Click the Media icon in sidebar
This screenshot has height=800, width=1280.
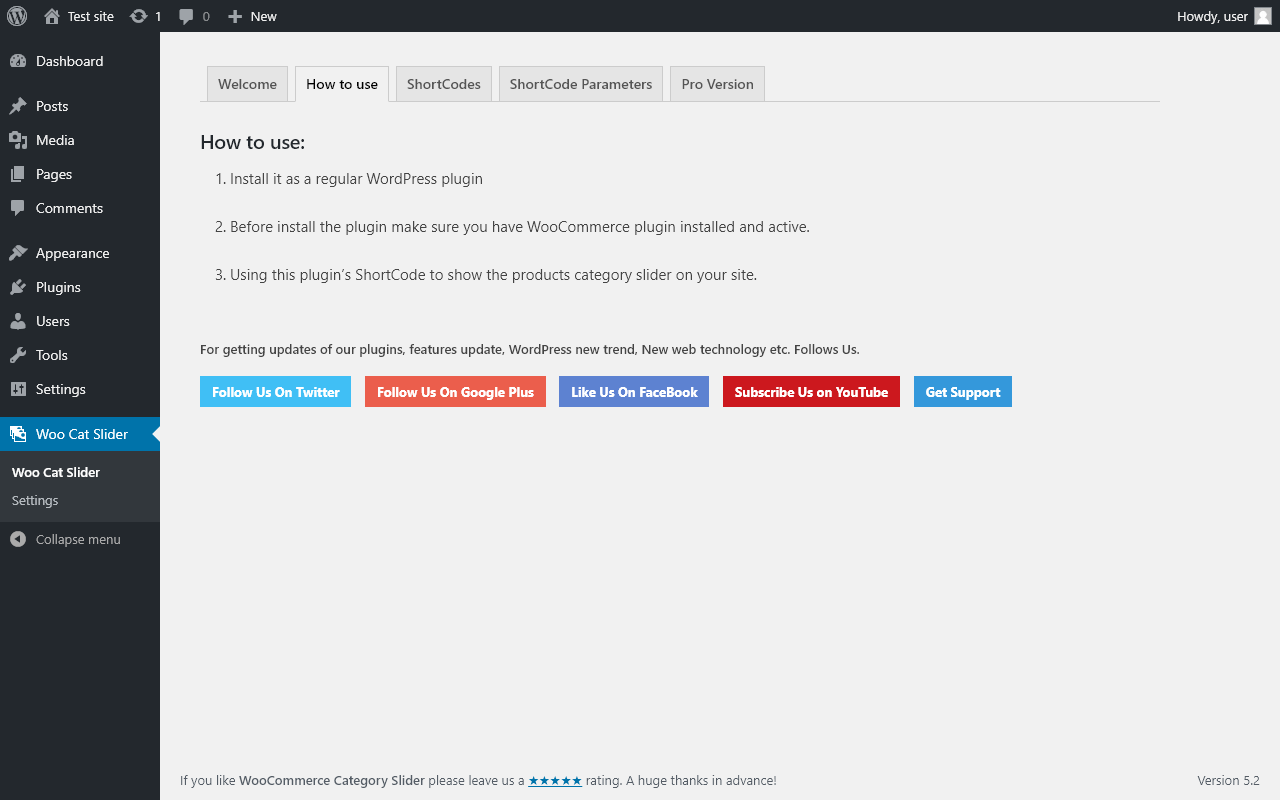(18, 140)
